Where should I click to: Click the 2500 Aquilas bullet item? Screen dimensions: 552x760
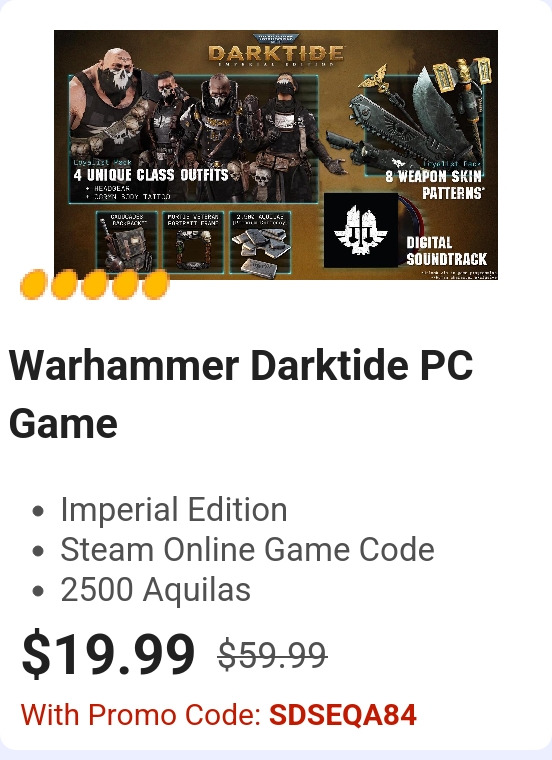pyautogui.click(x=155, y=589)
